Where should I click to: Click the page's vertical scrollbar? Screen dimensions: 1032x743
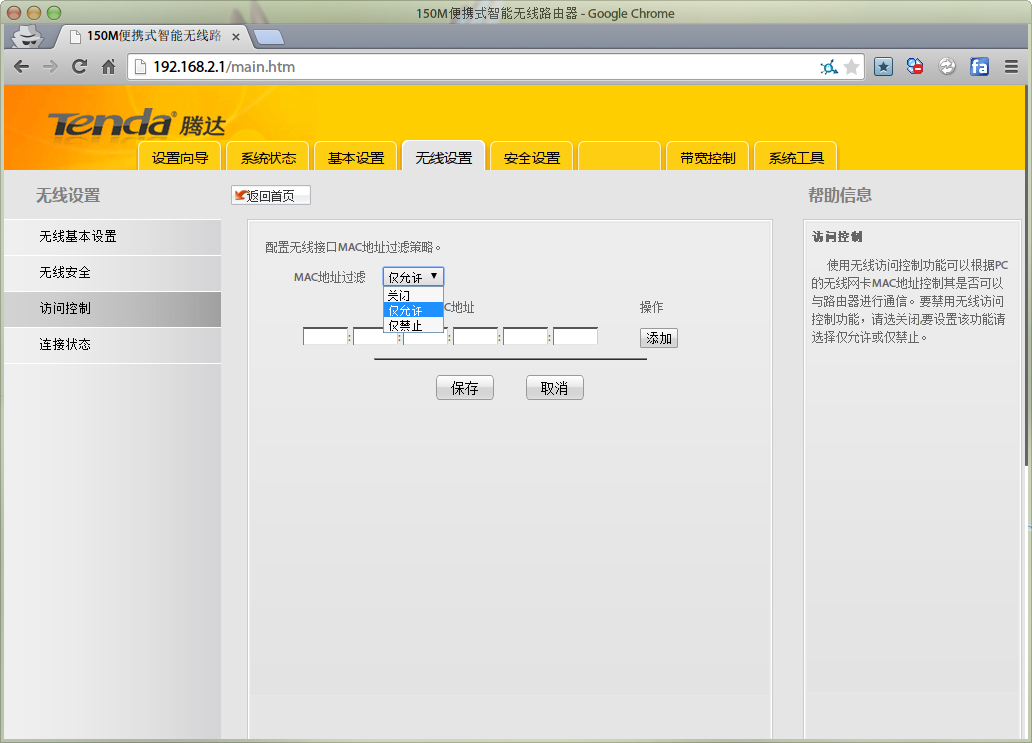click(x=1025, y=276)
